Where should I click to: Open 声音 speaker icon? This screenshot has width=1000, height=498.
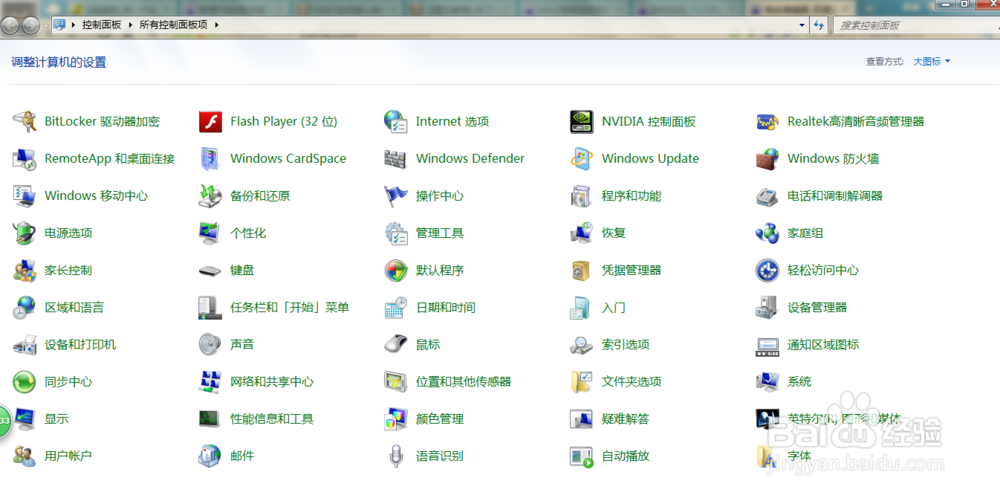point(210,344)
